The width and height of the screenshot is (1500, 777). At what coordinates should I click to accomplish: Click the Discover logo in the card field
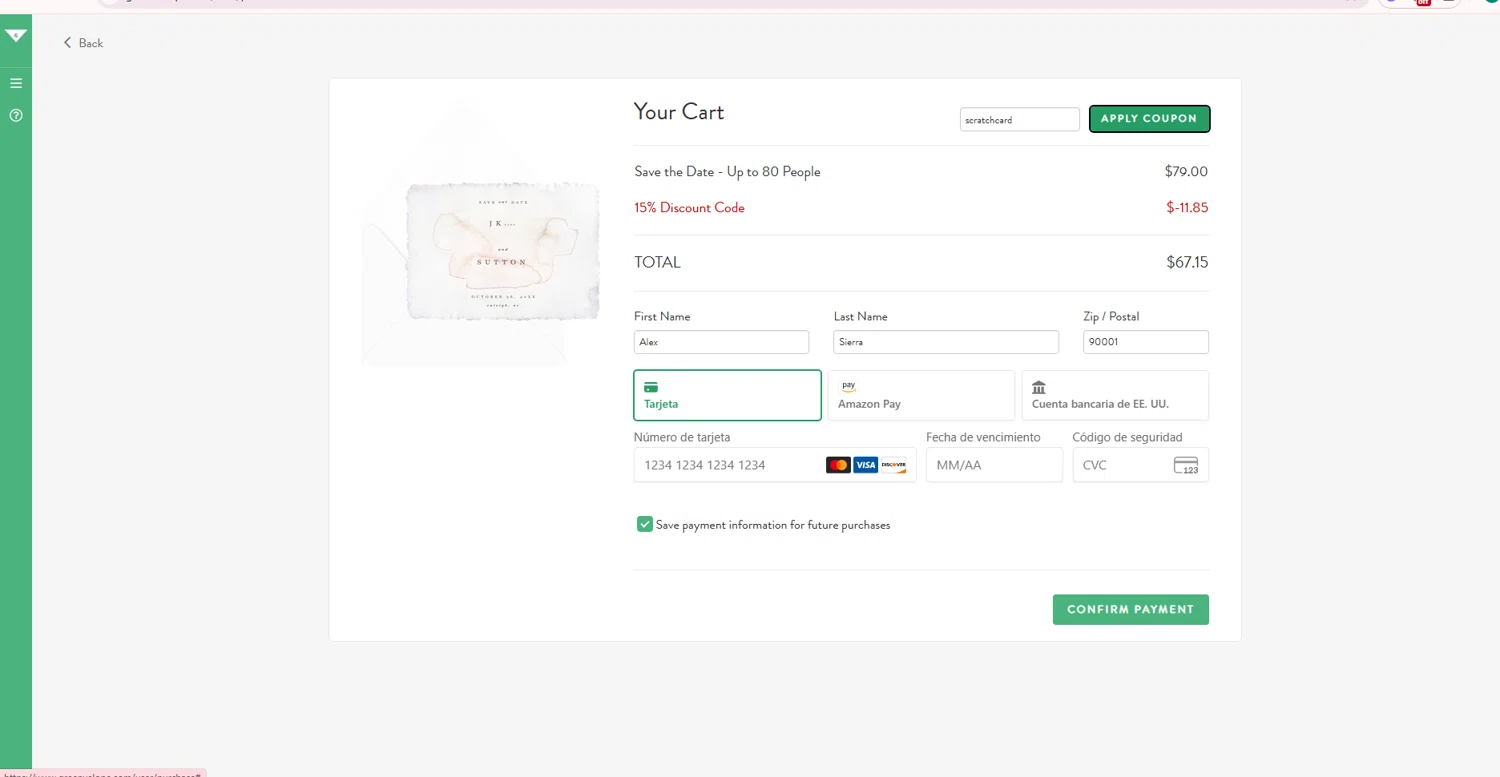893,465
